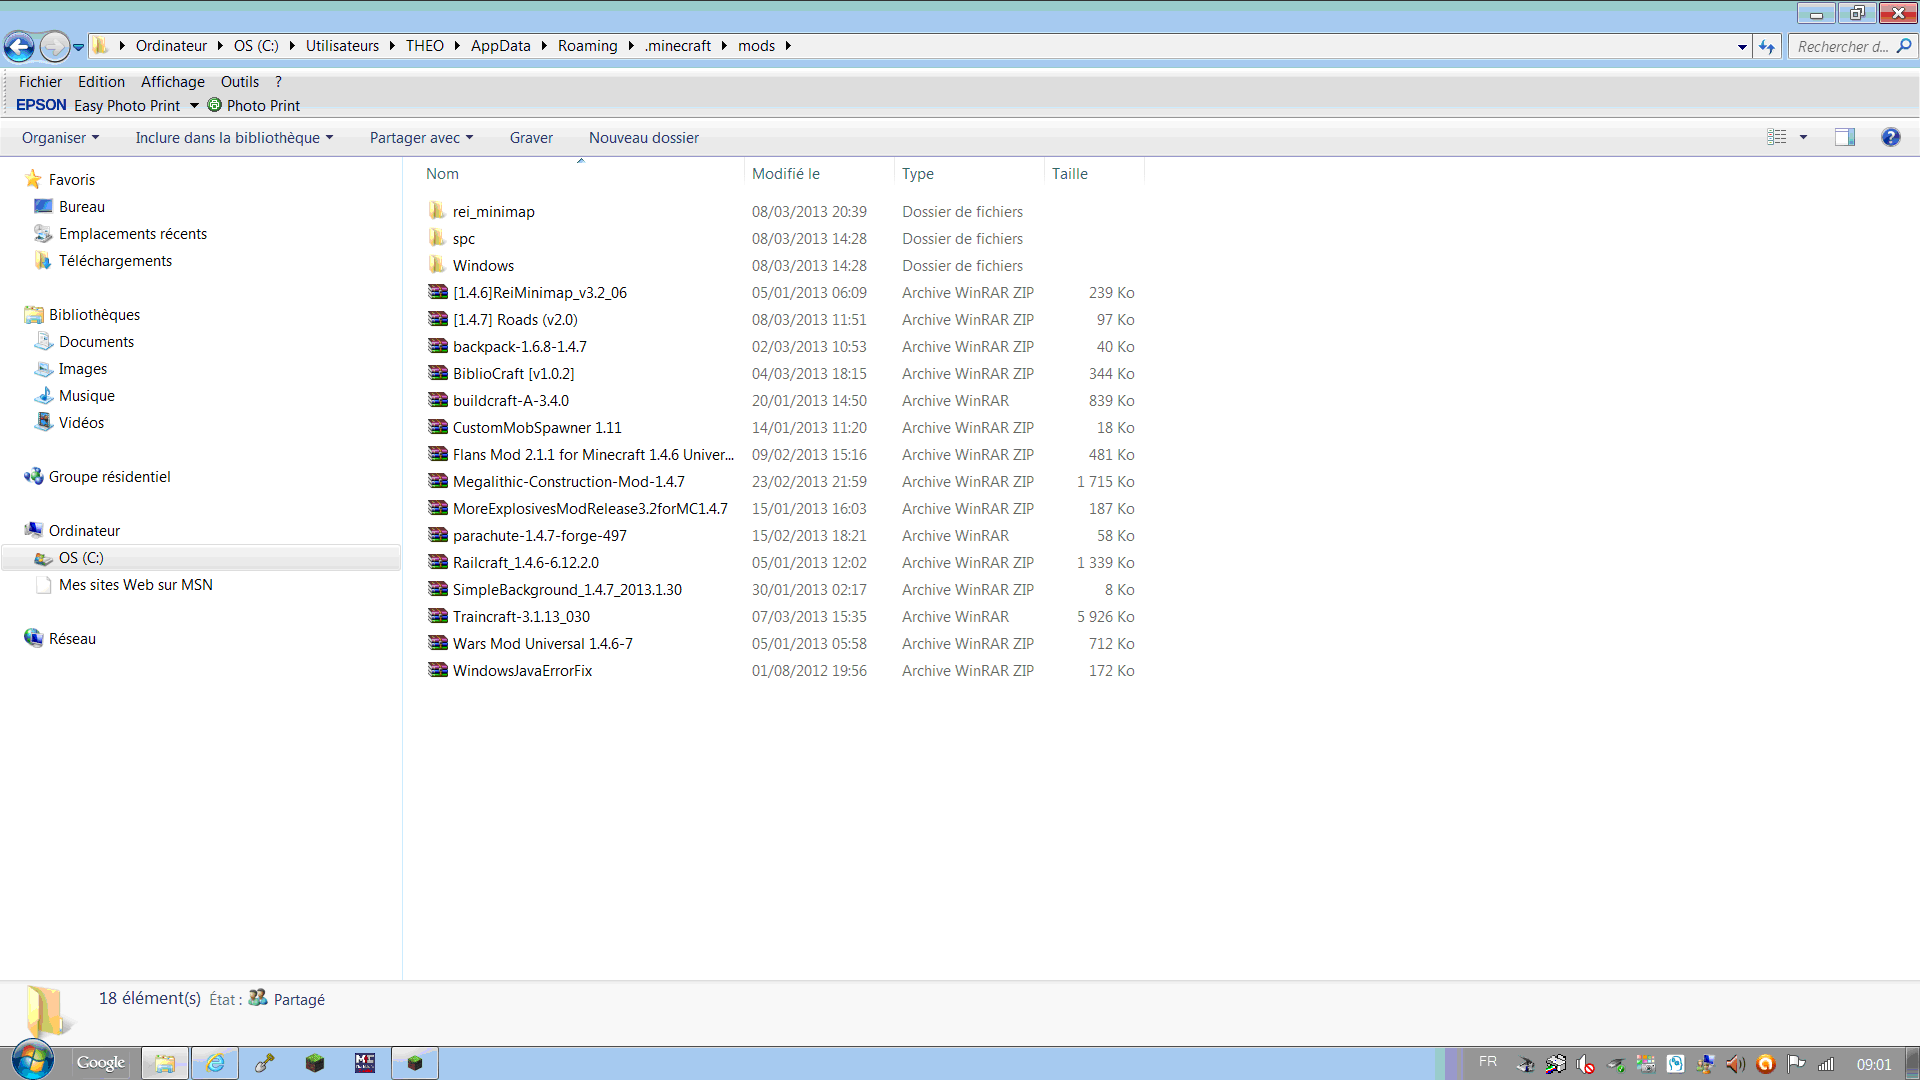Toggle the preview pane
This screenshot has width=1920, height=1080.
(x=1845, y=137)
